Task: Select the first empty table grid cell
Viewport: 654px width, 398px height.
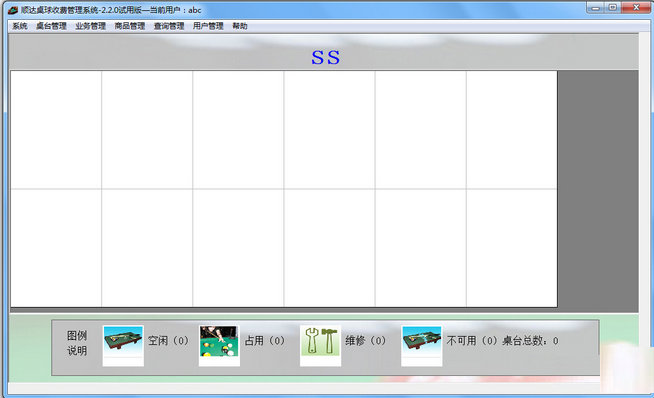Action: tap(56, 130)
